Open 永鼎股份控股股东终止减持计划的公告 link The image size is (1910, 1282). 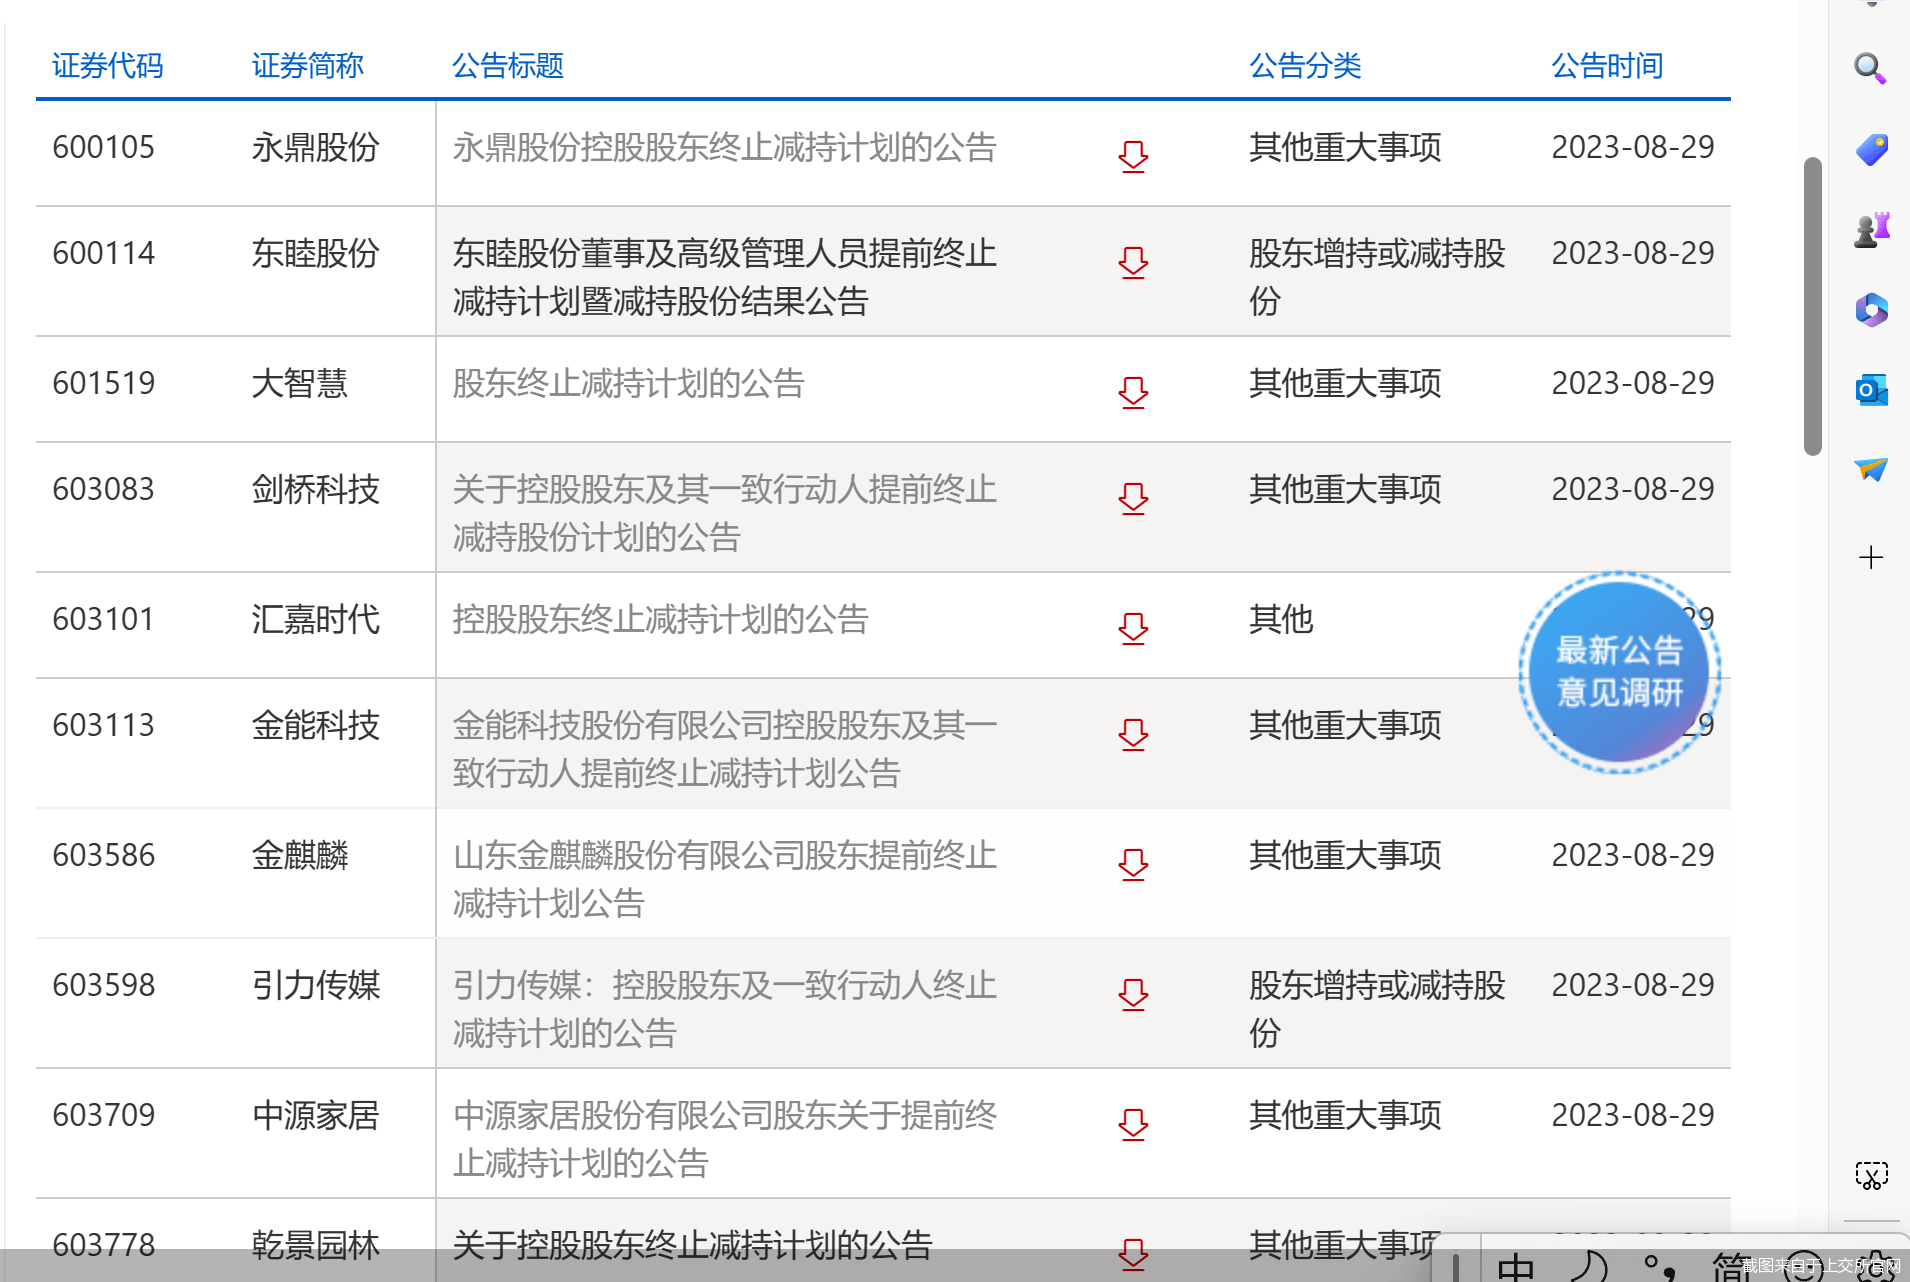[724, 148]
